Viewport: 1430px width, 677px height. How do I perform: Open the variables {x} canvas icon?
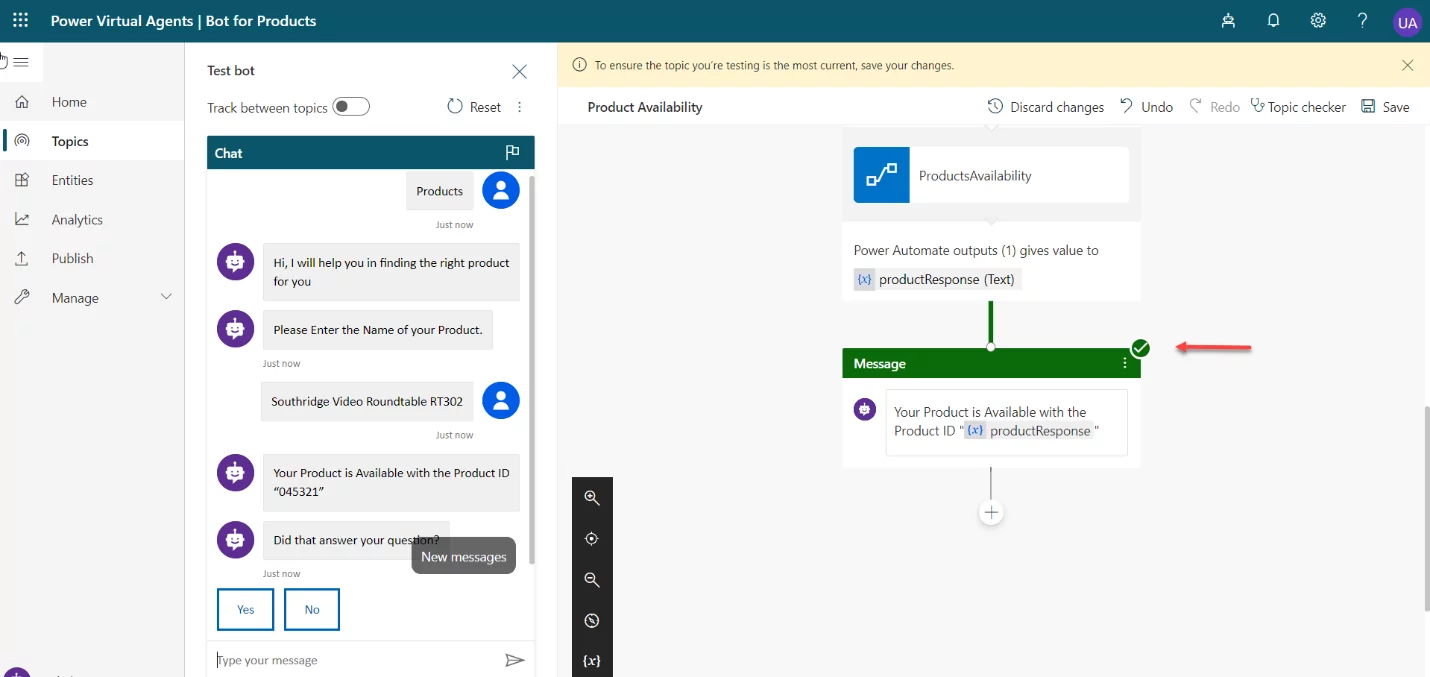coord(592,661)
